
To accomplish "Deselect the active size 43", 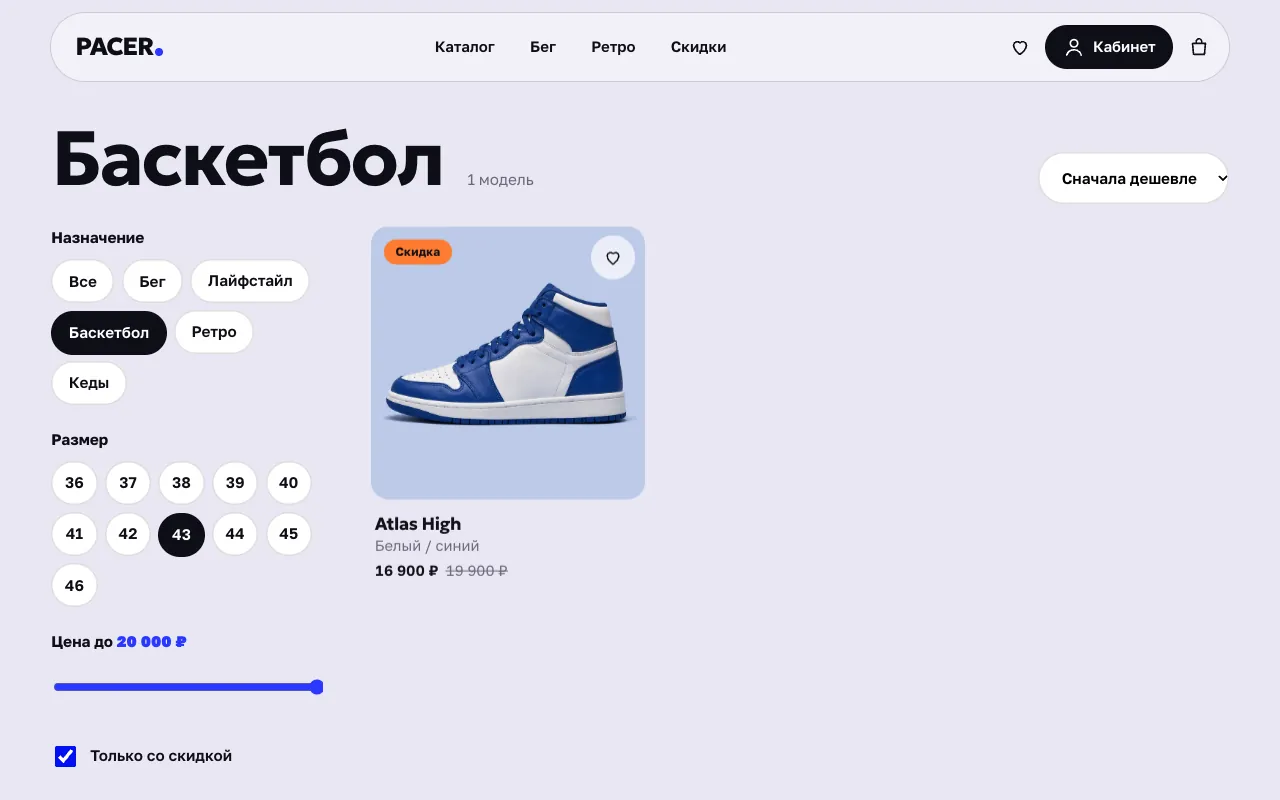I will (x=181, y=534).
